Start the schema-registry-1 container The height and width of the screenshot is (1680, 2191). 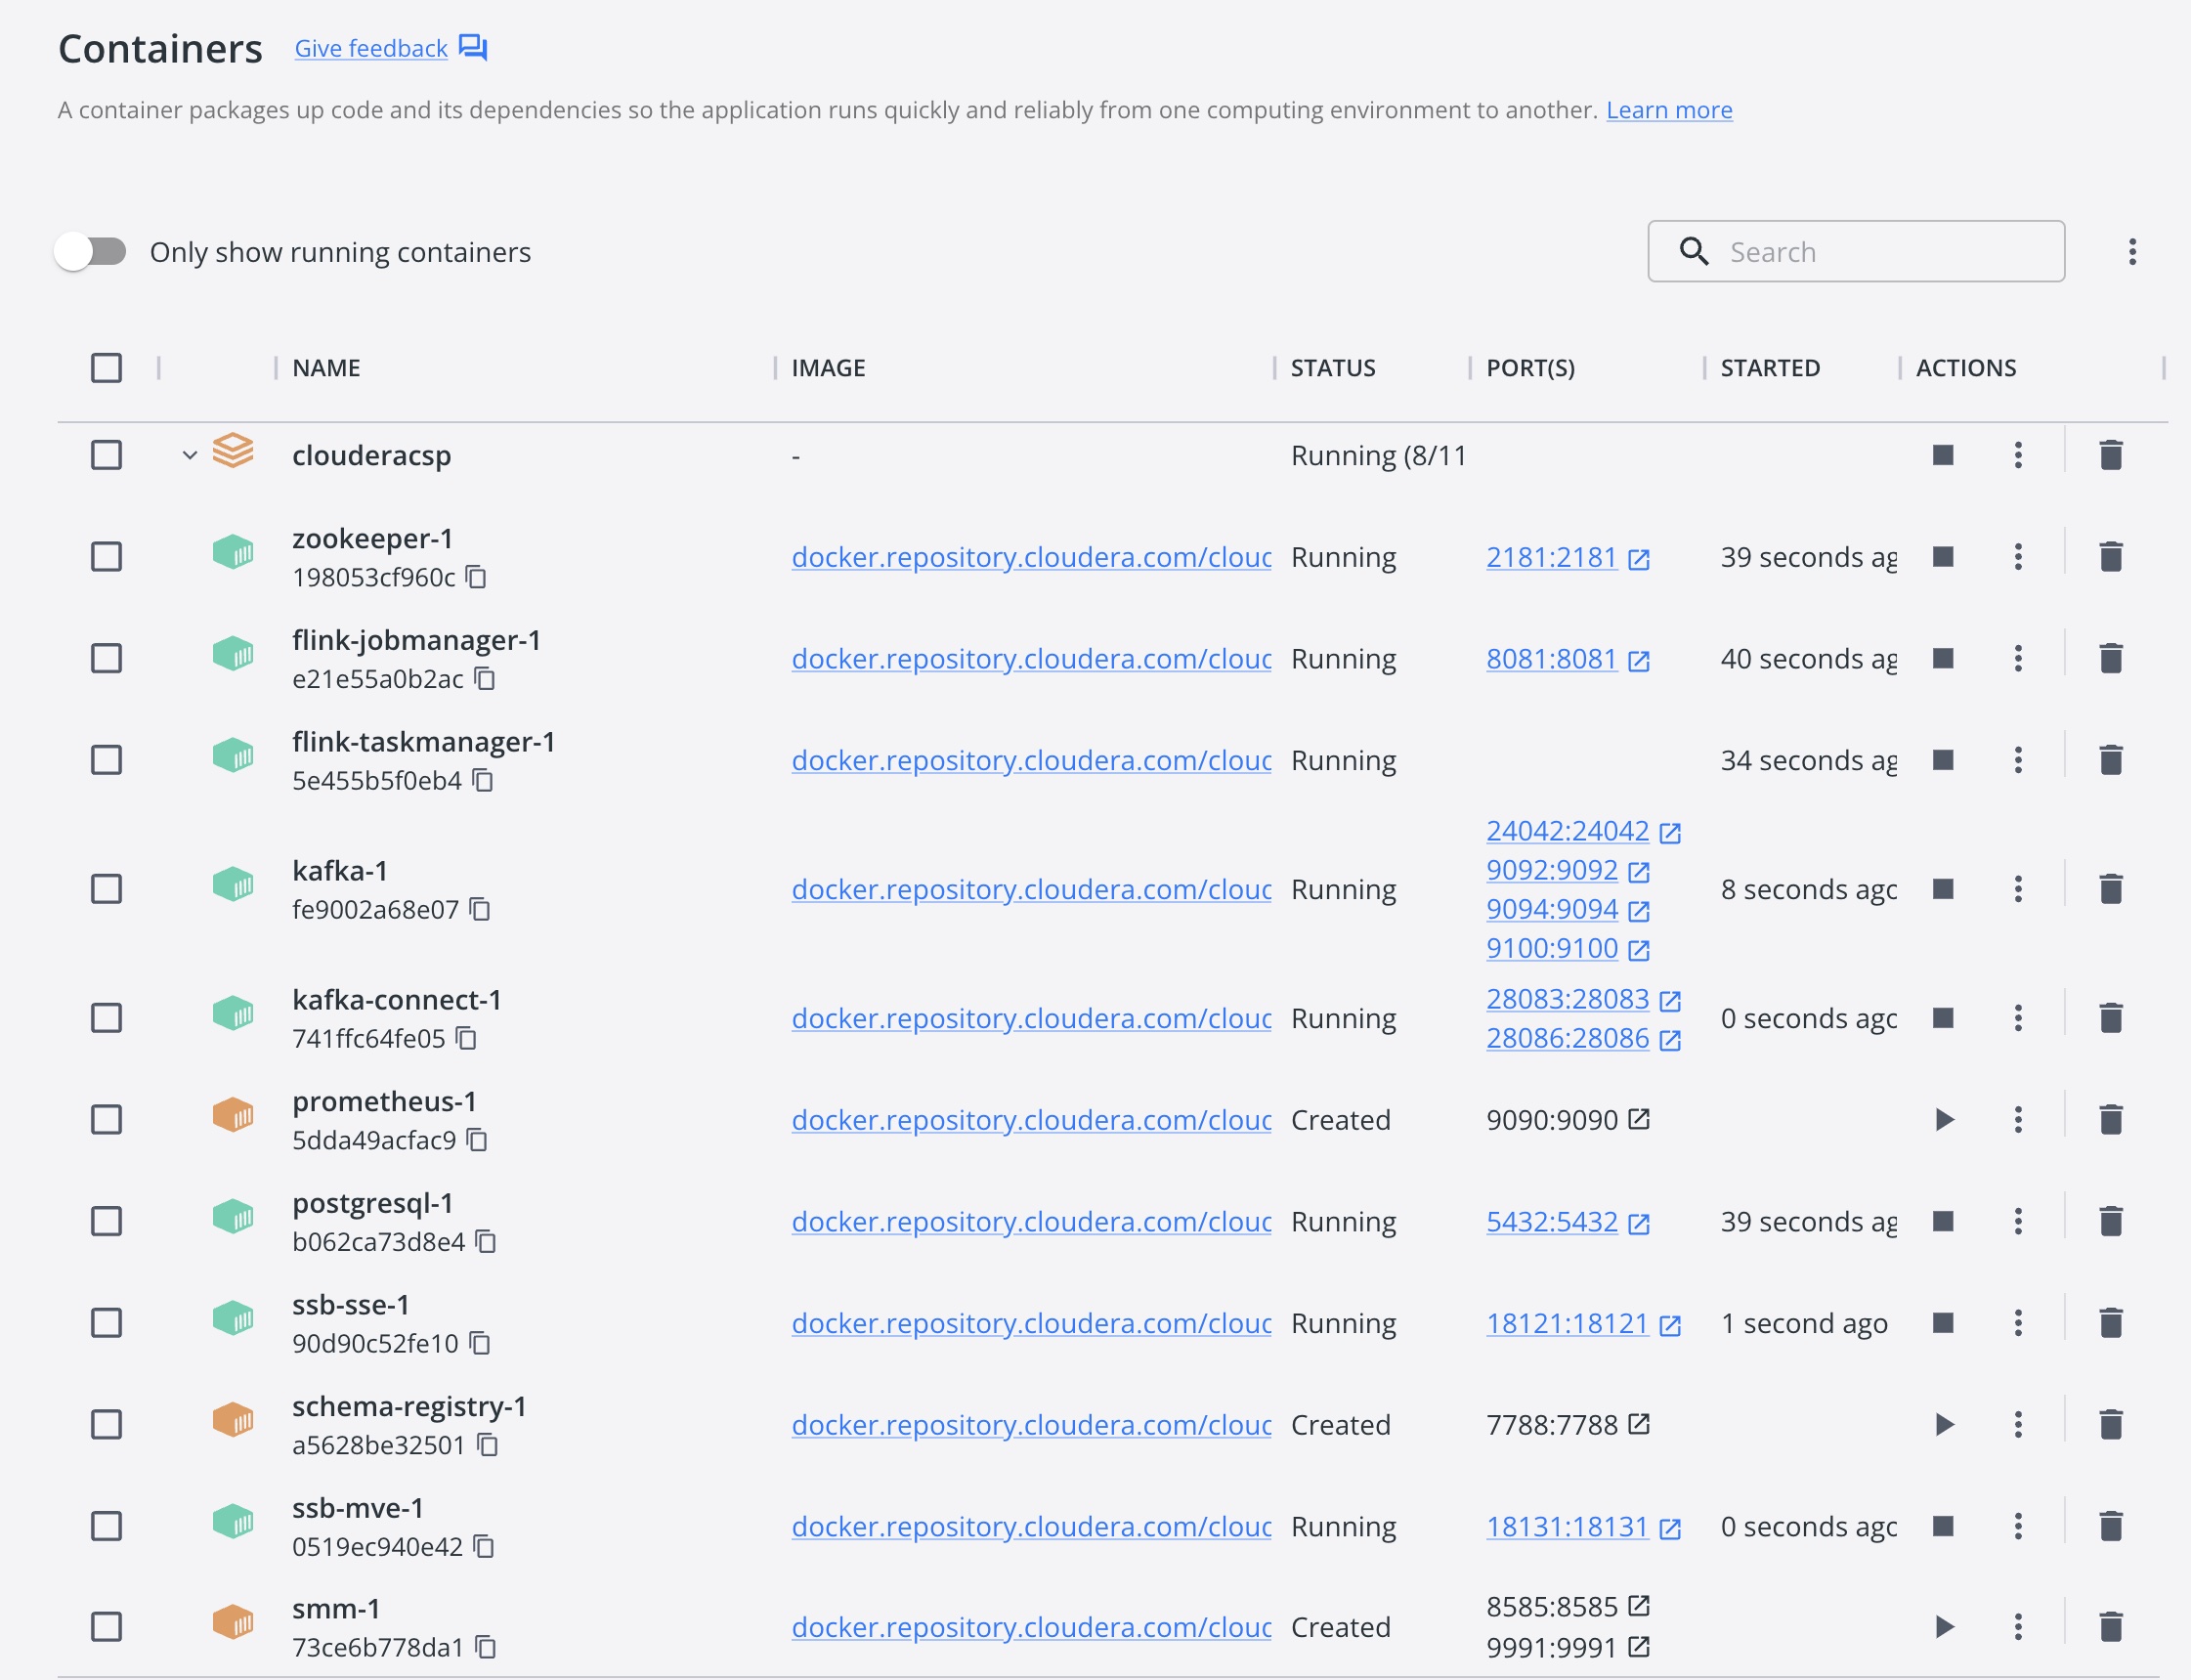[x=1944, y=1424]
